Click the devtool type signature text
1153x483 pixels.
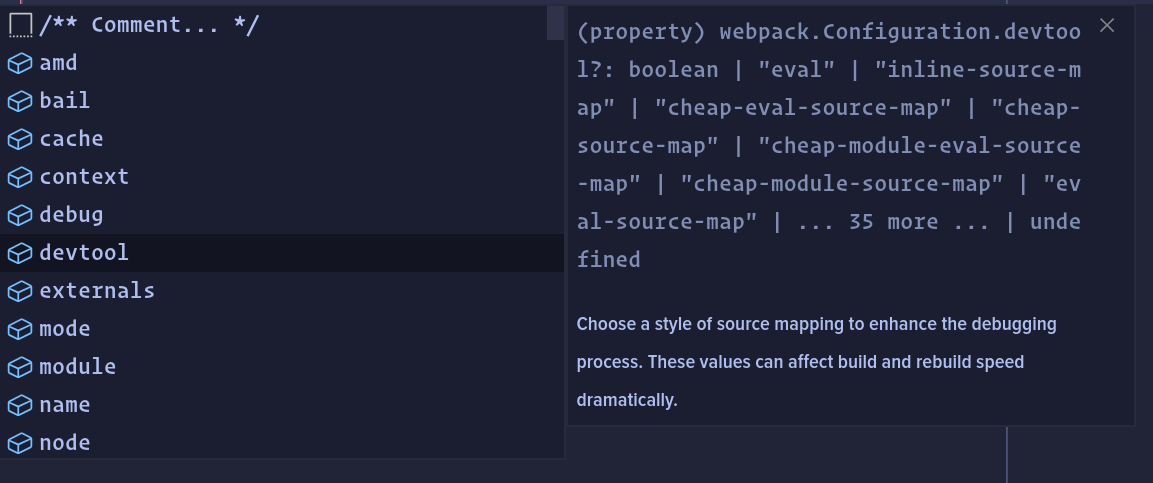point(829,146)
